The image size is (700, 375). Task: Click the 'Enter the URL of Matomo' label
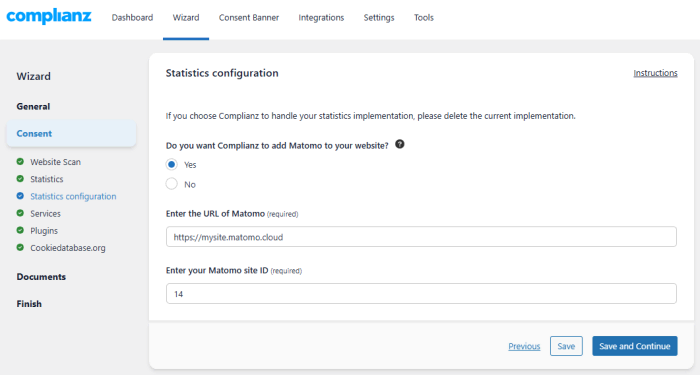point(215,213)
